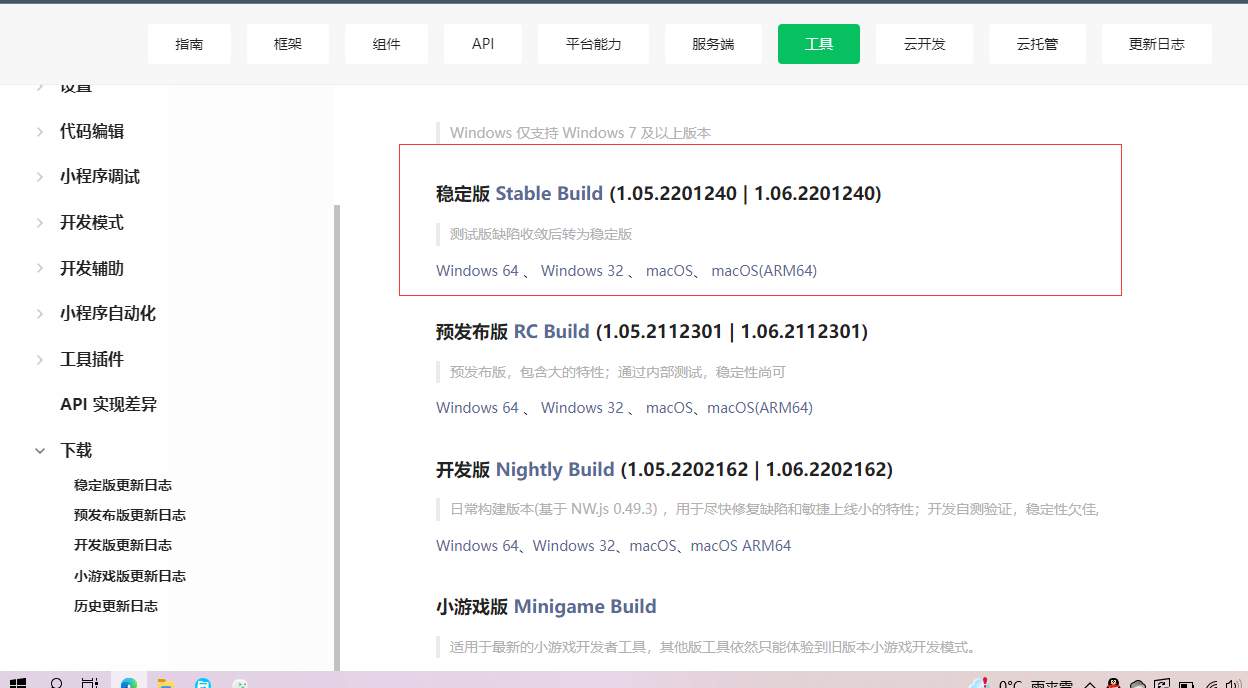Open the Start menu

pyautogui.click(x=18, y=682)
